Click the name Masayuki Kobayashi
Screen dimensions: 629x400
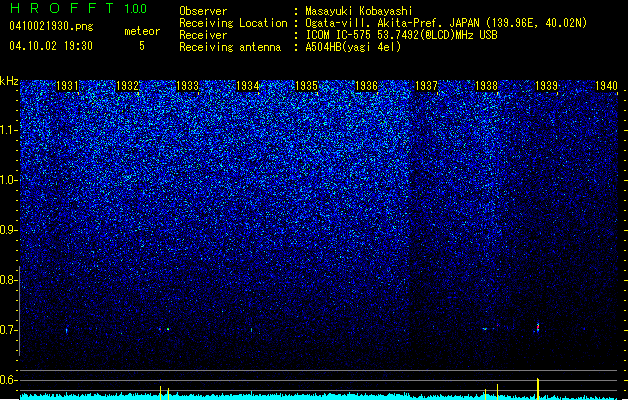pos(359,11)
